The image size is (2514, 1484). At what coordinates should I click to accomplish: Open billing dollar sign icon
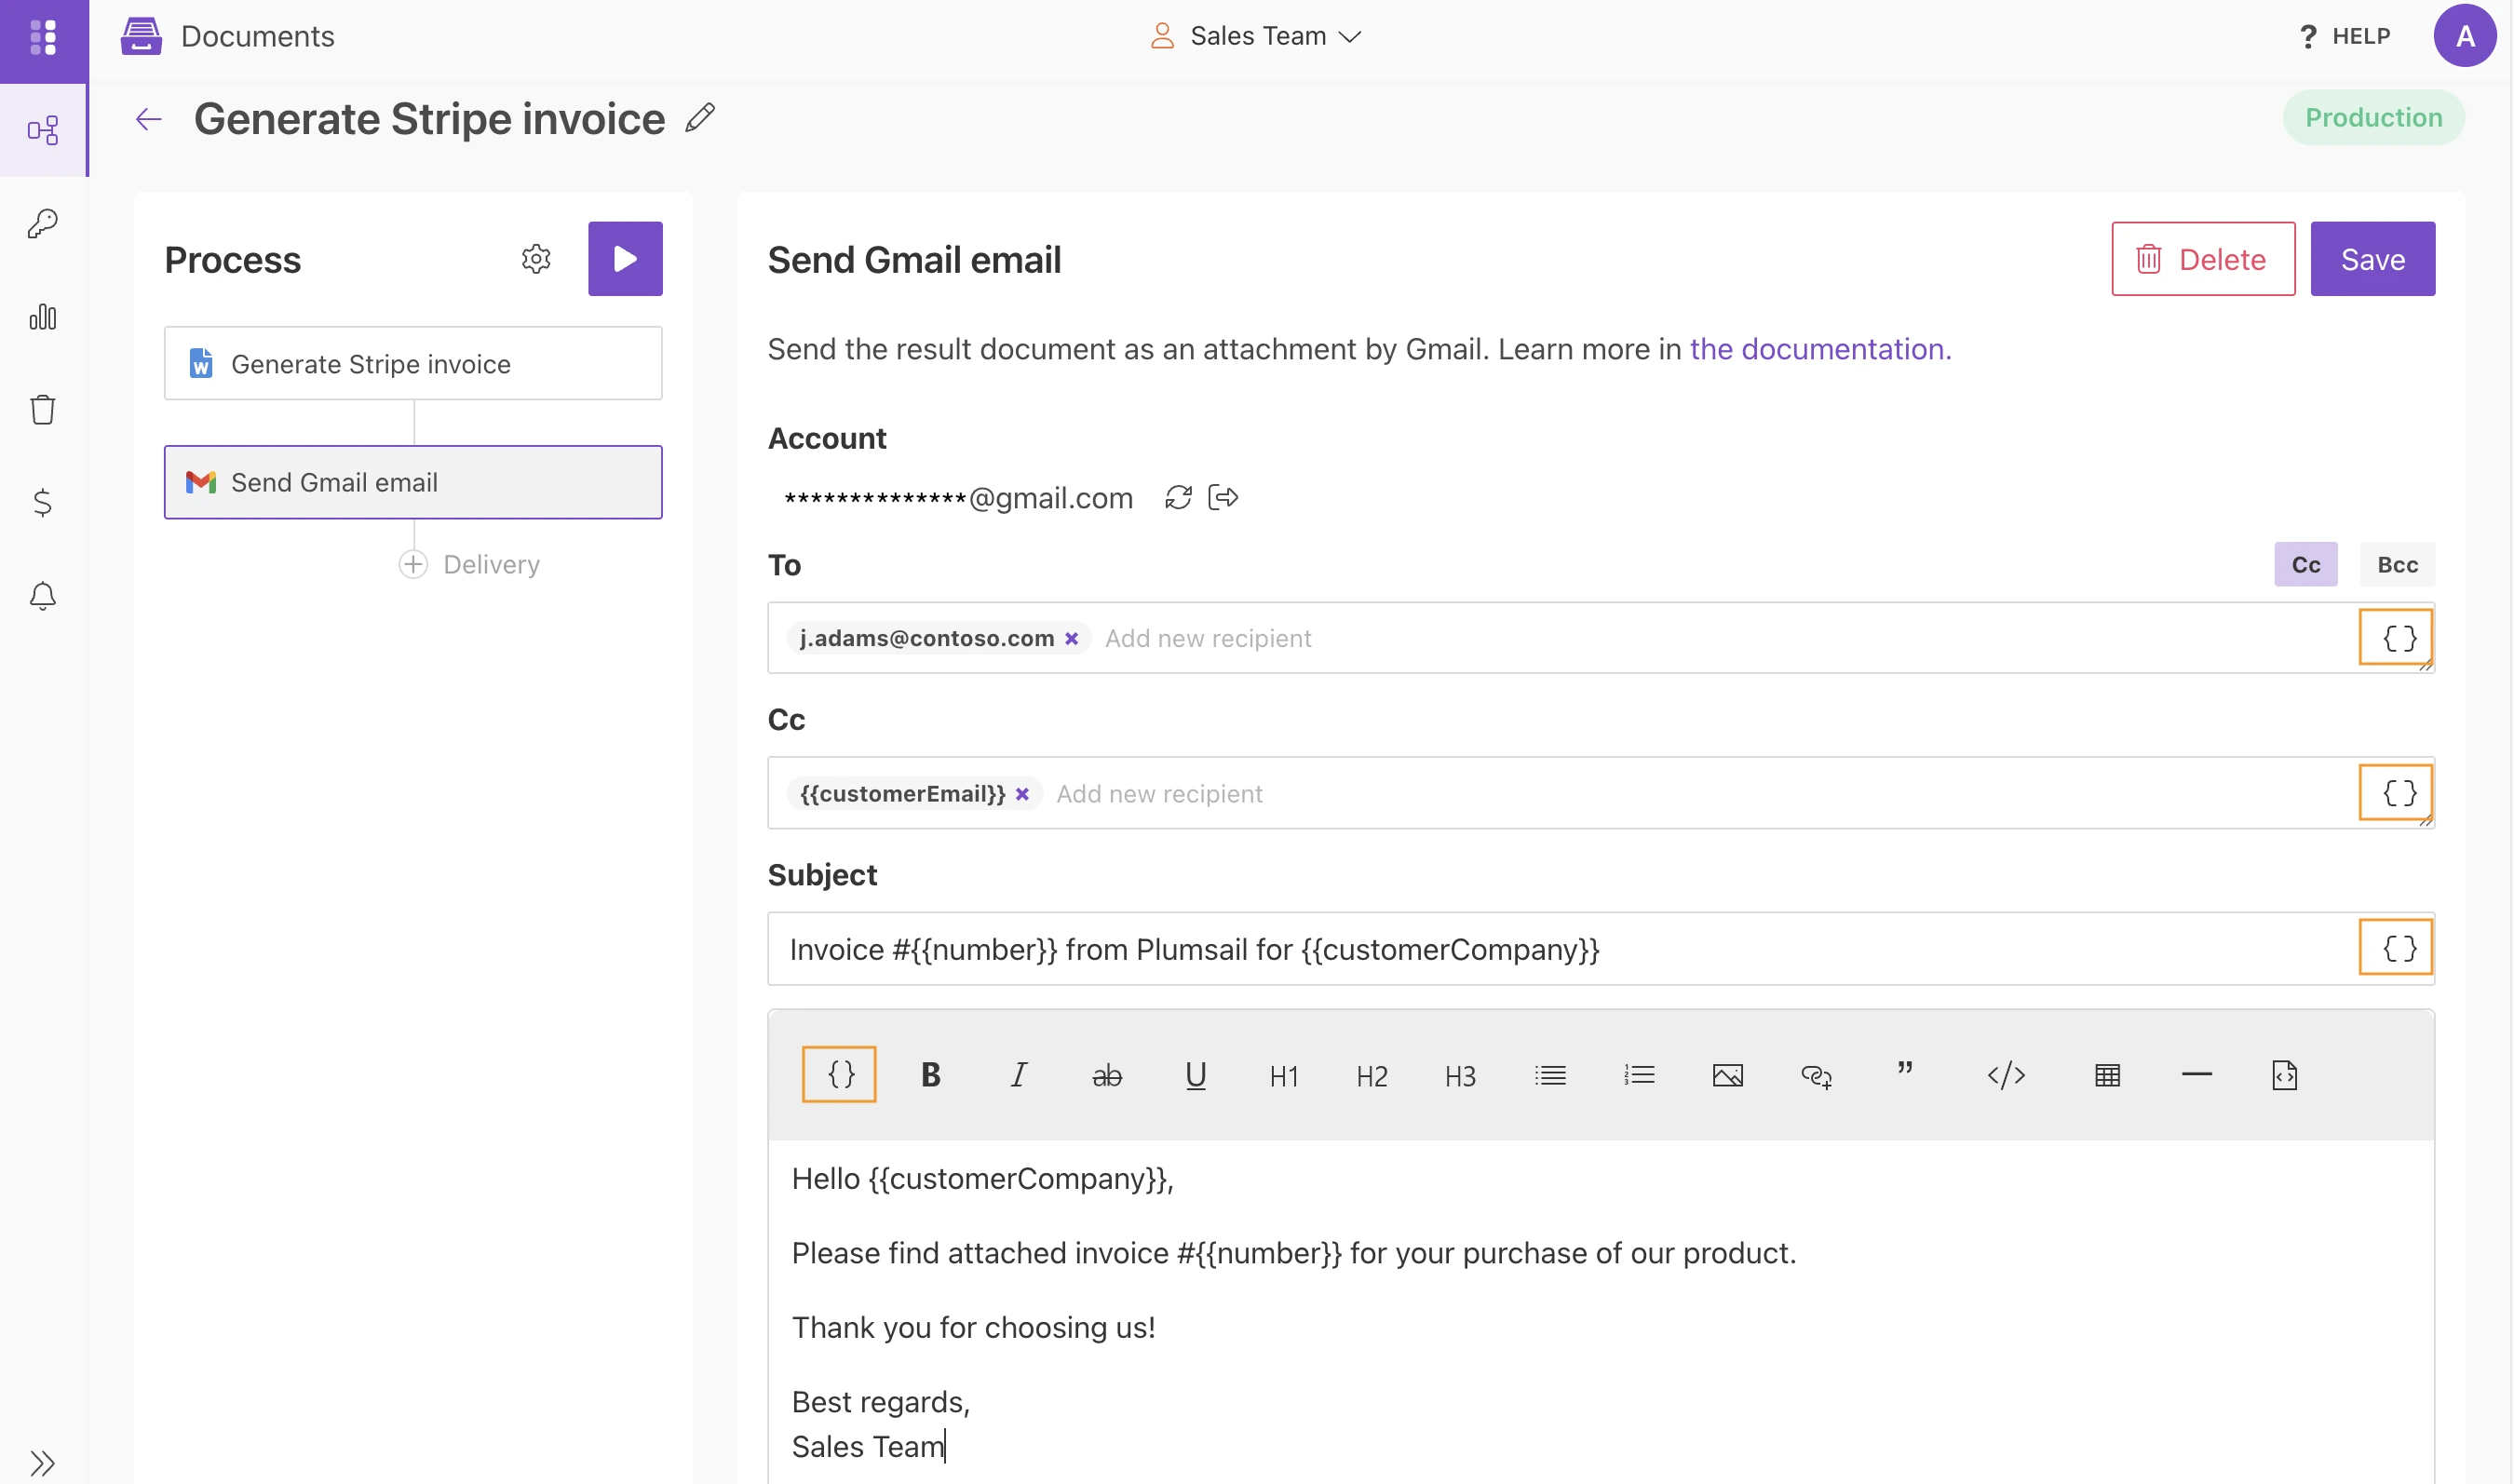[43, 502]
